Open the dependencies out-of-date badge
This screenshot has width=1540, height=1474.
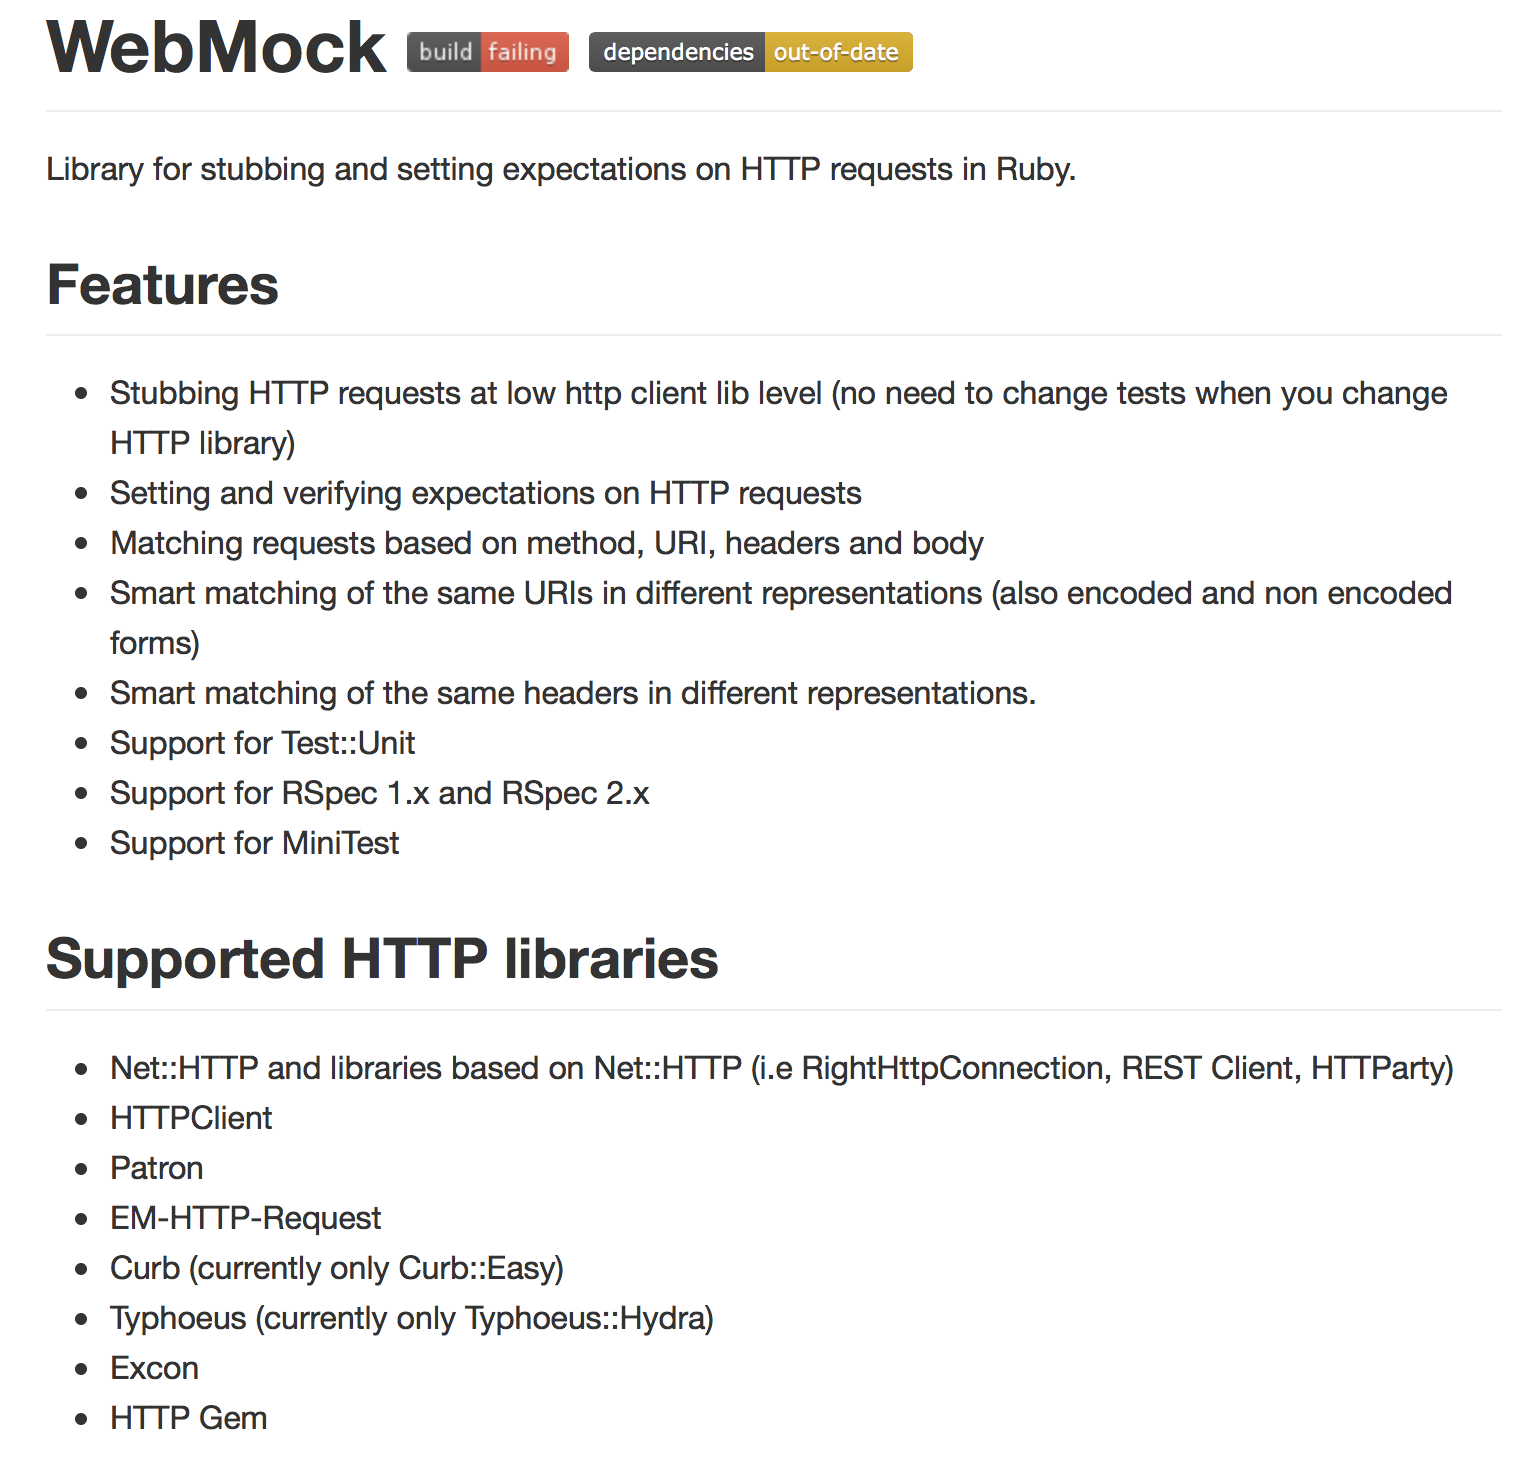750,52
